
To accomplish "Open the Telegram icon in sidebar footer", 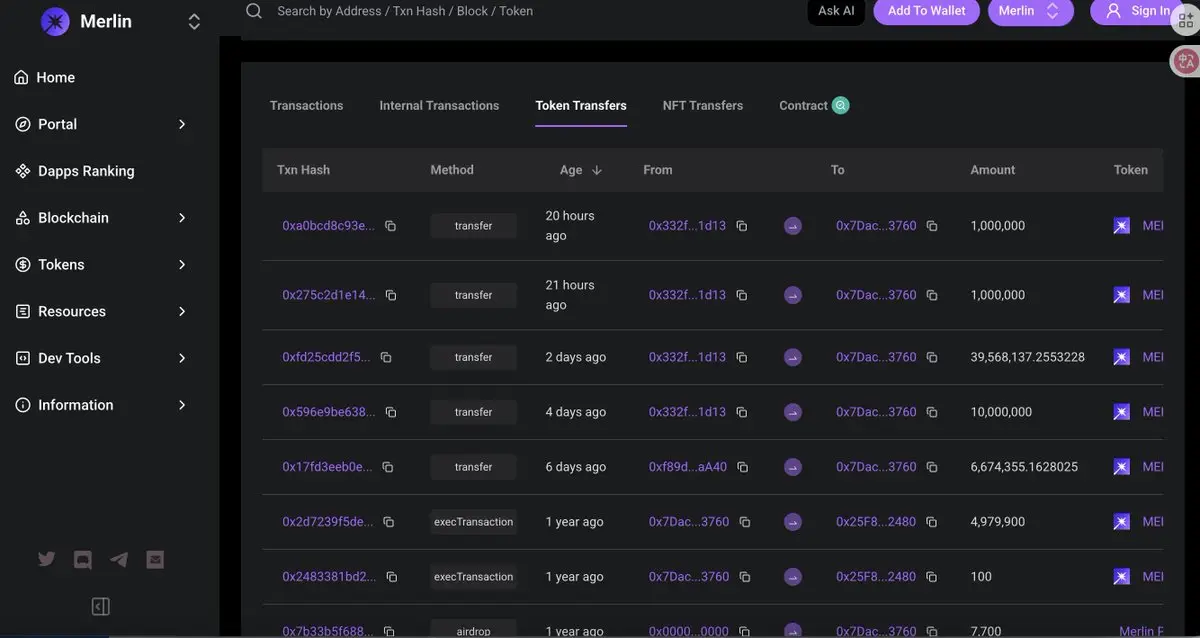I will [119, 560].
